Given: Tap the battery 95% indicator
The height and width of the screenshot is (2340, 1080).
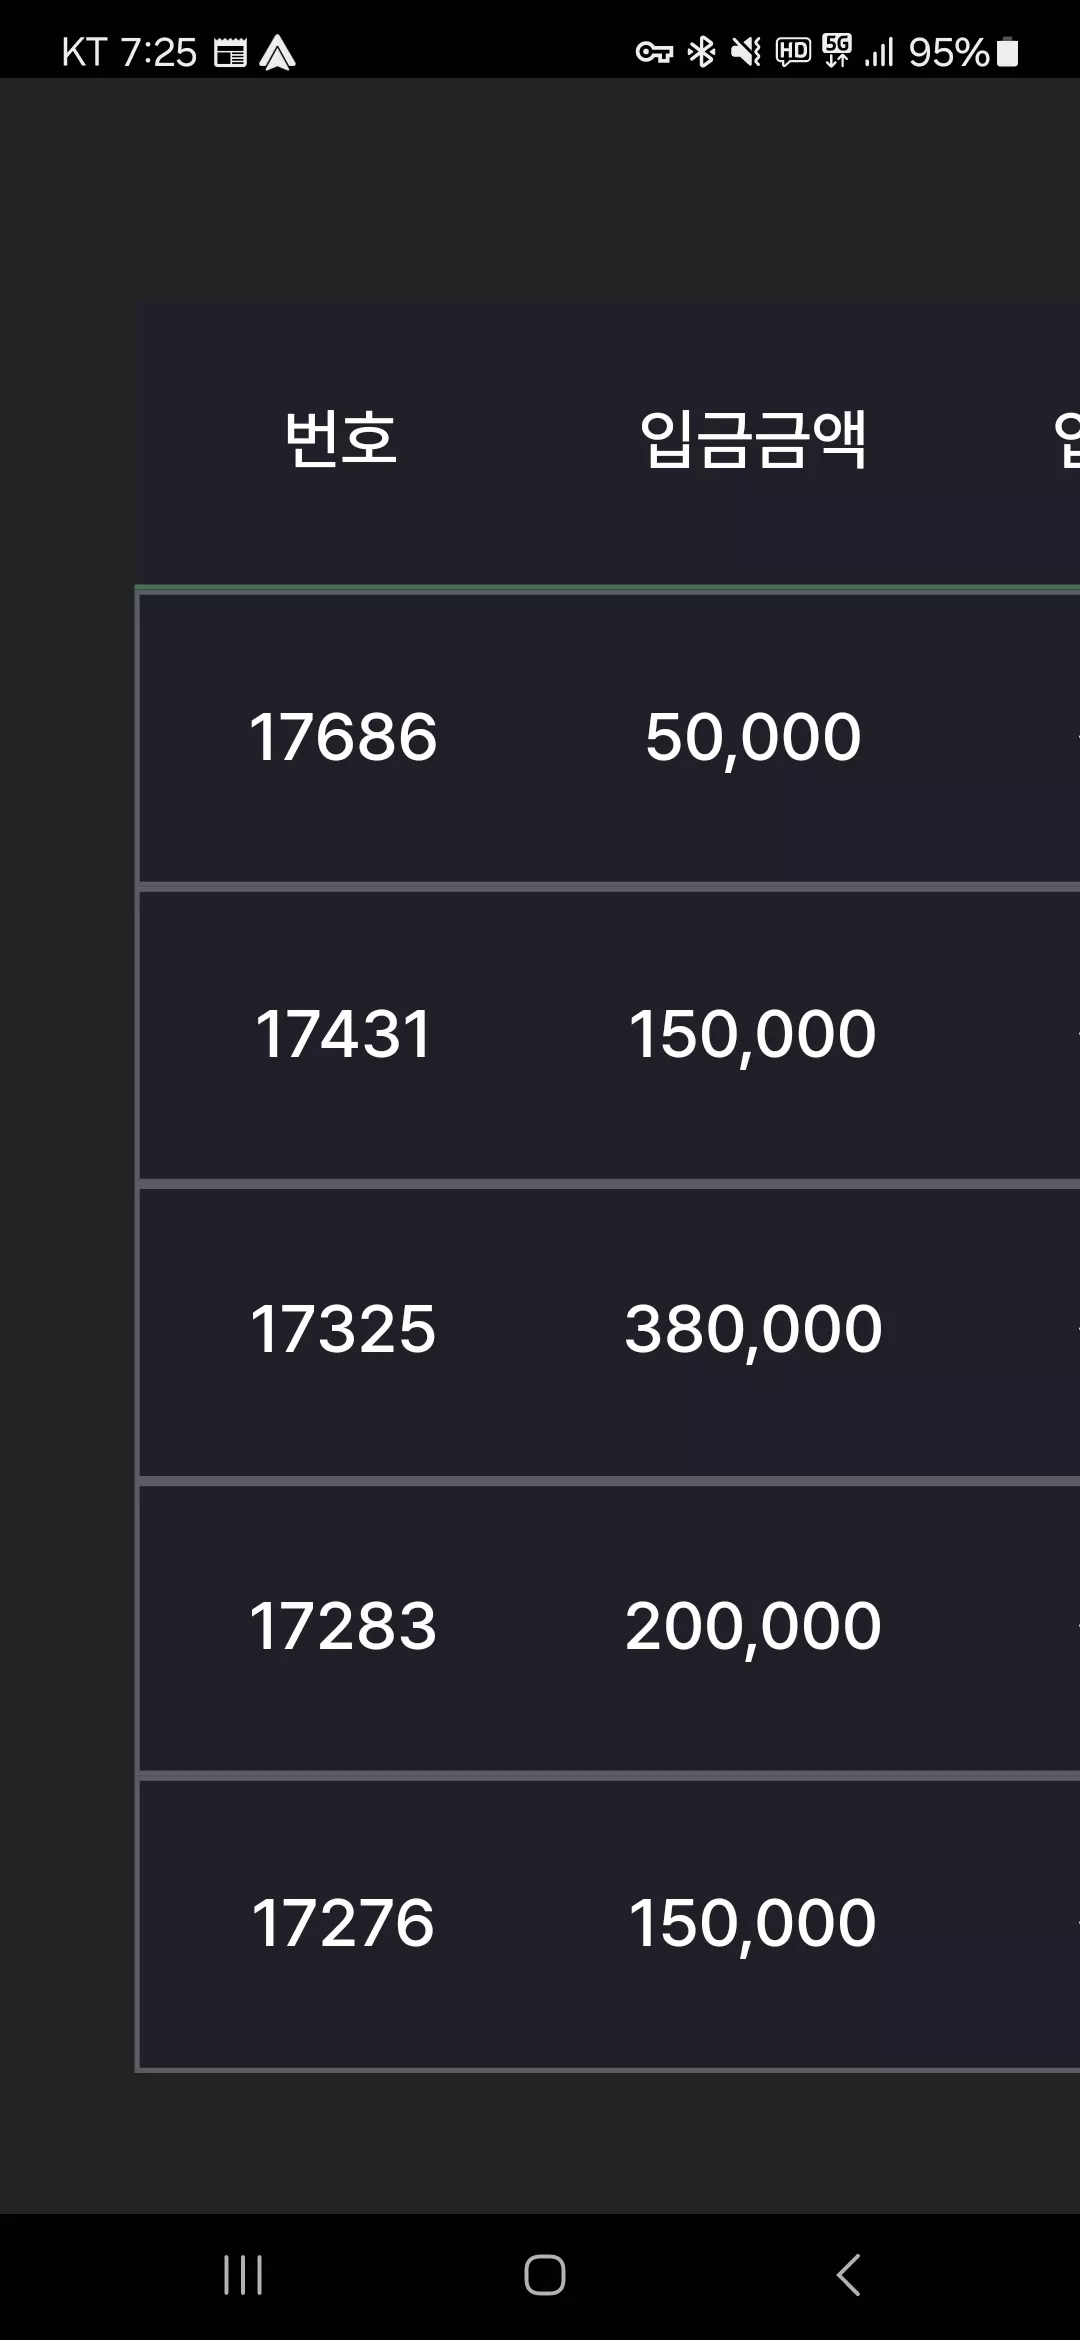Looking at the screenshot, I should click(964, 52).
